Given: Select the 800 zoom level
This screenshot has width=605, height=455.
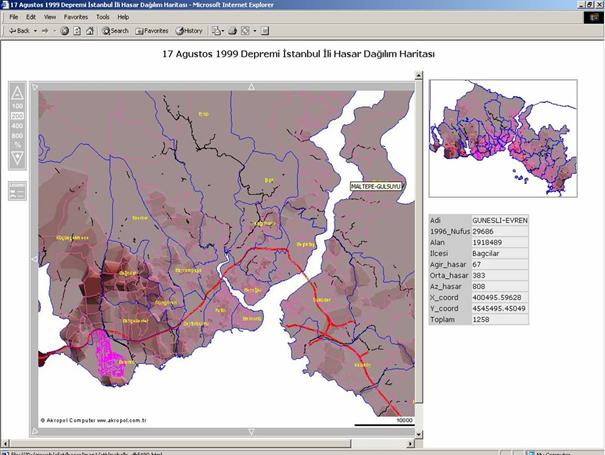Looking at the screenshot, I should pyautogui.click(x=17, y=136).
